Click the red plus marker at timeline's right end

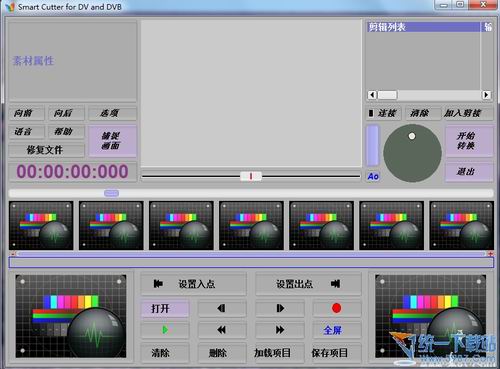(490, 254)
